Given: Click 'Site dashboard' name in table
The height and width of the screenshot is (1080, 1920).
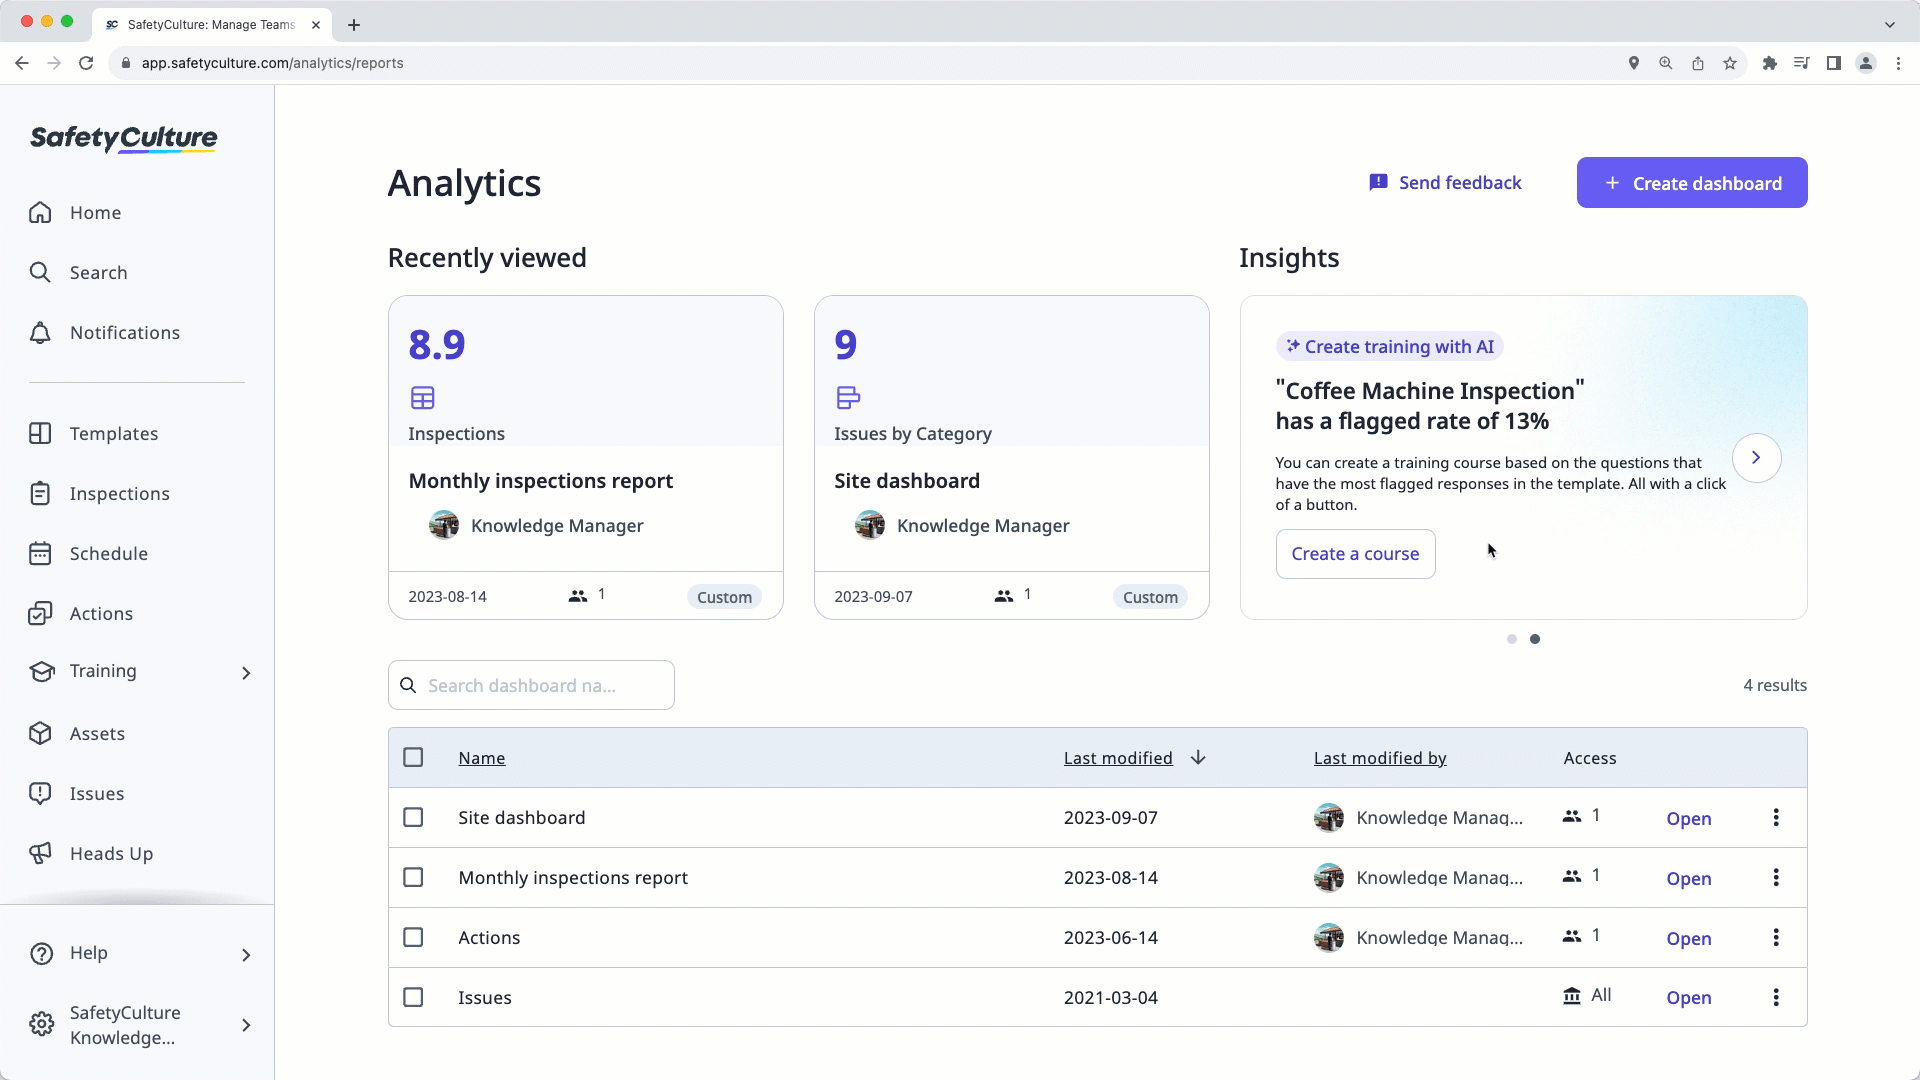Looking at the screenshot, I should (x=522, y=818).
